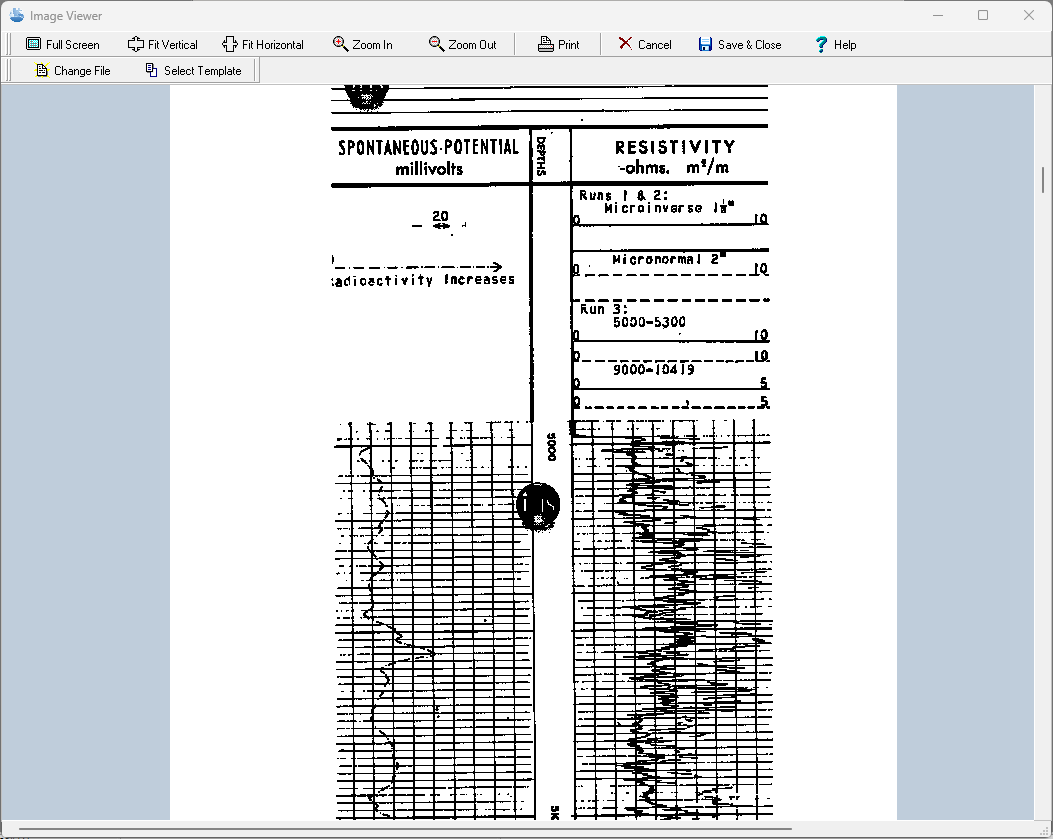Zoom in on the log image
Viewport: 1053px width, 839px height.
coord(341,44)
